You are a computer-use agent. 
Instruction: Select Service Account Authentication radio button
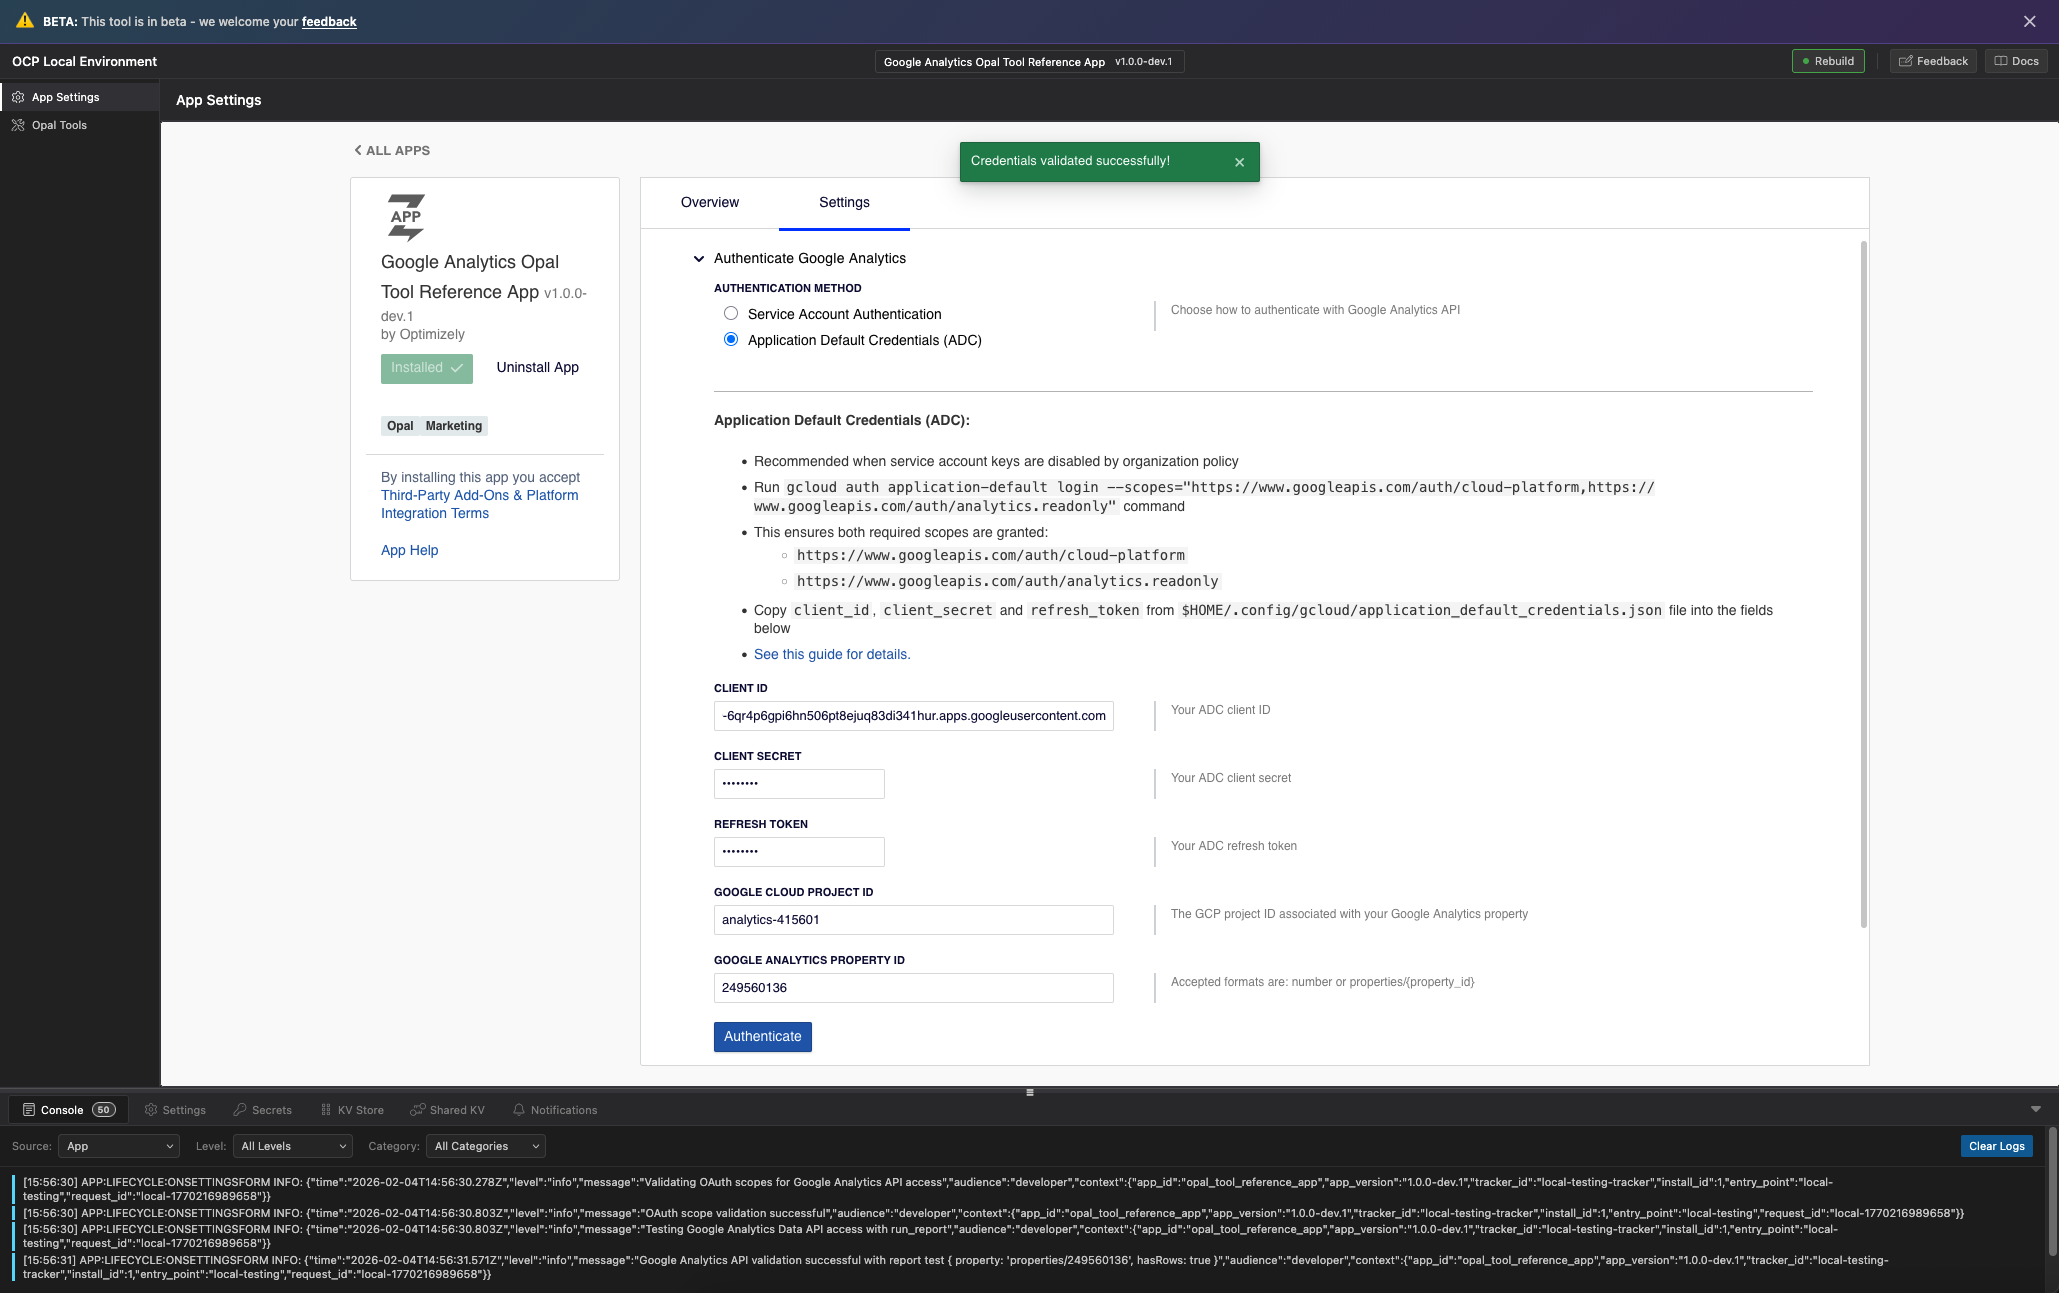[731, 313]
